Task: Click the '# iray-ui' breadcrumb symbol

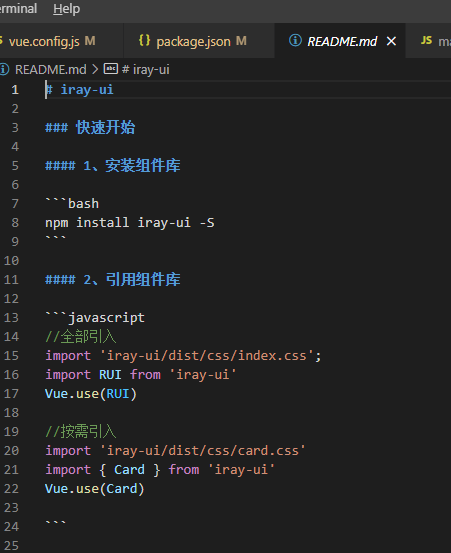Action: (x=146, y=69)
